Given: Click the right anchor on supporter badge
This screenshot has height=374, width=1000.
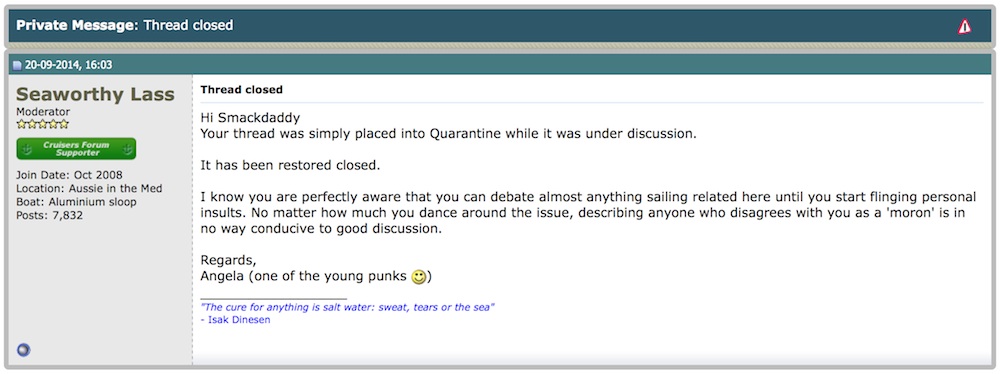Looking at the screenshot, I should (126, 149).
